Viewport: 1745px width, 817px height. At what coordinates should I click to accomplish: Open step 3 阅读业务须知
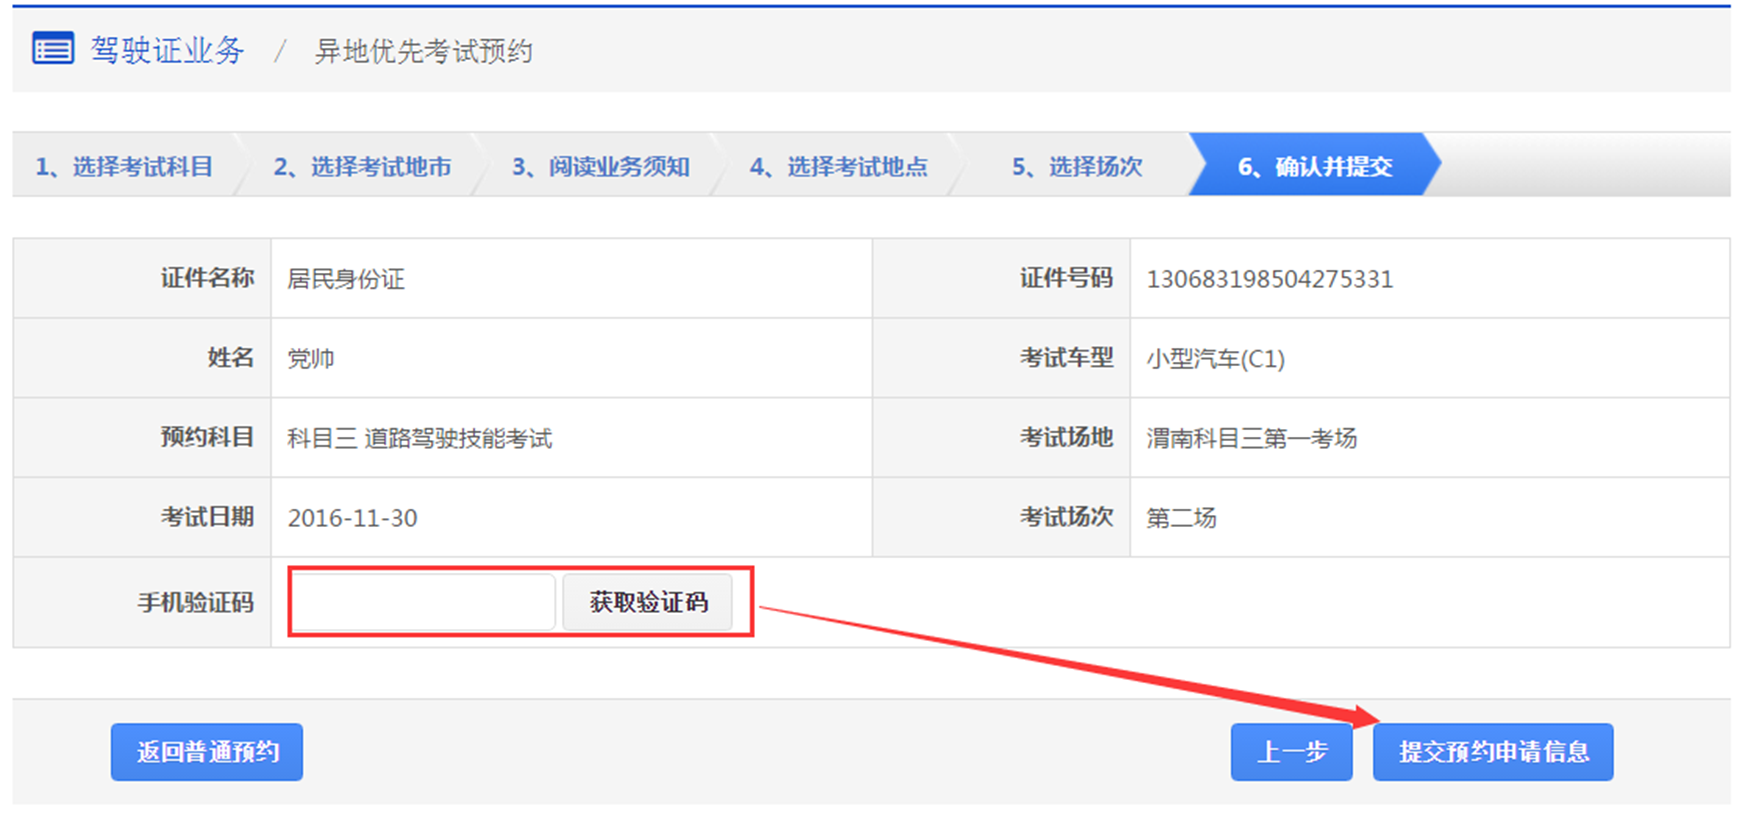(x=600, y=166)
